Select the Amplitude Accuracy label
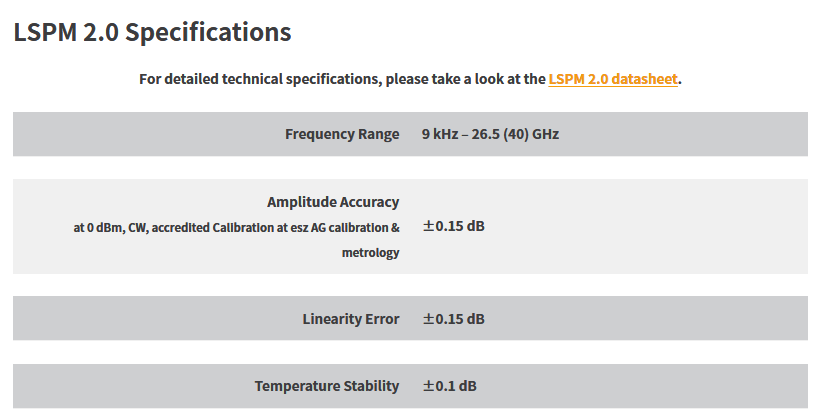The image size is (819, 420). 333,202
